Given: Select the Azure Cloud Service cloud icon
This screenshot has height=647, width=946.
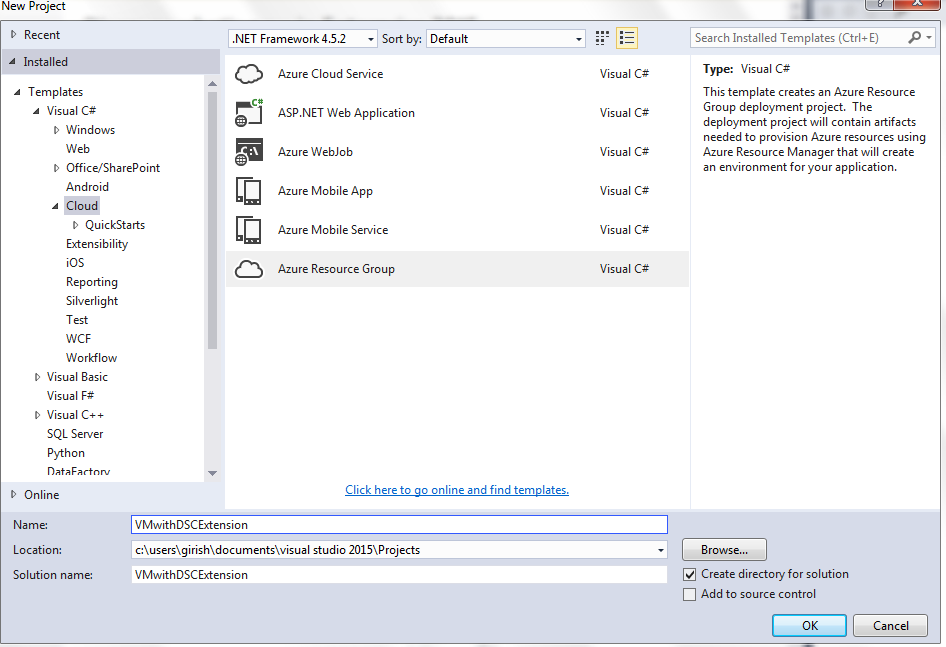Looking at the screenshot, I should [x=249, y=74].
